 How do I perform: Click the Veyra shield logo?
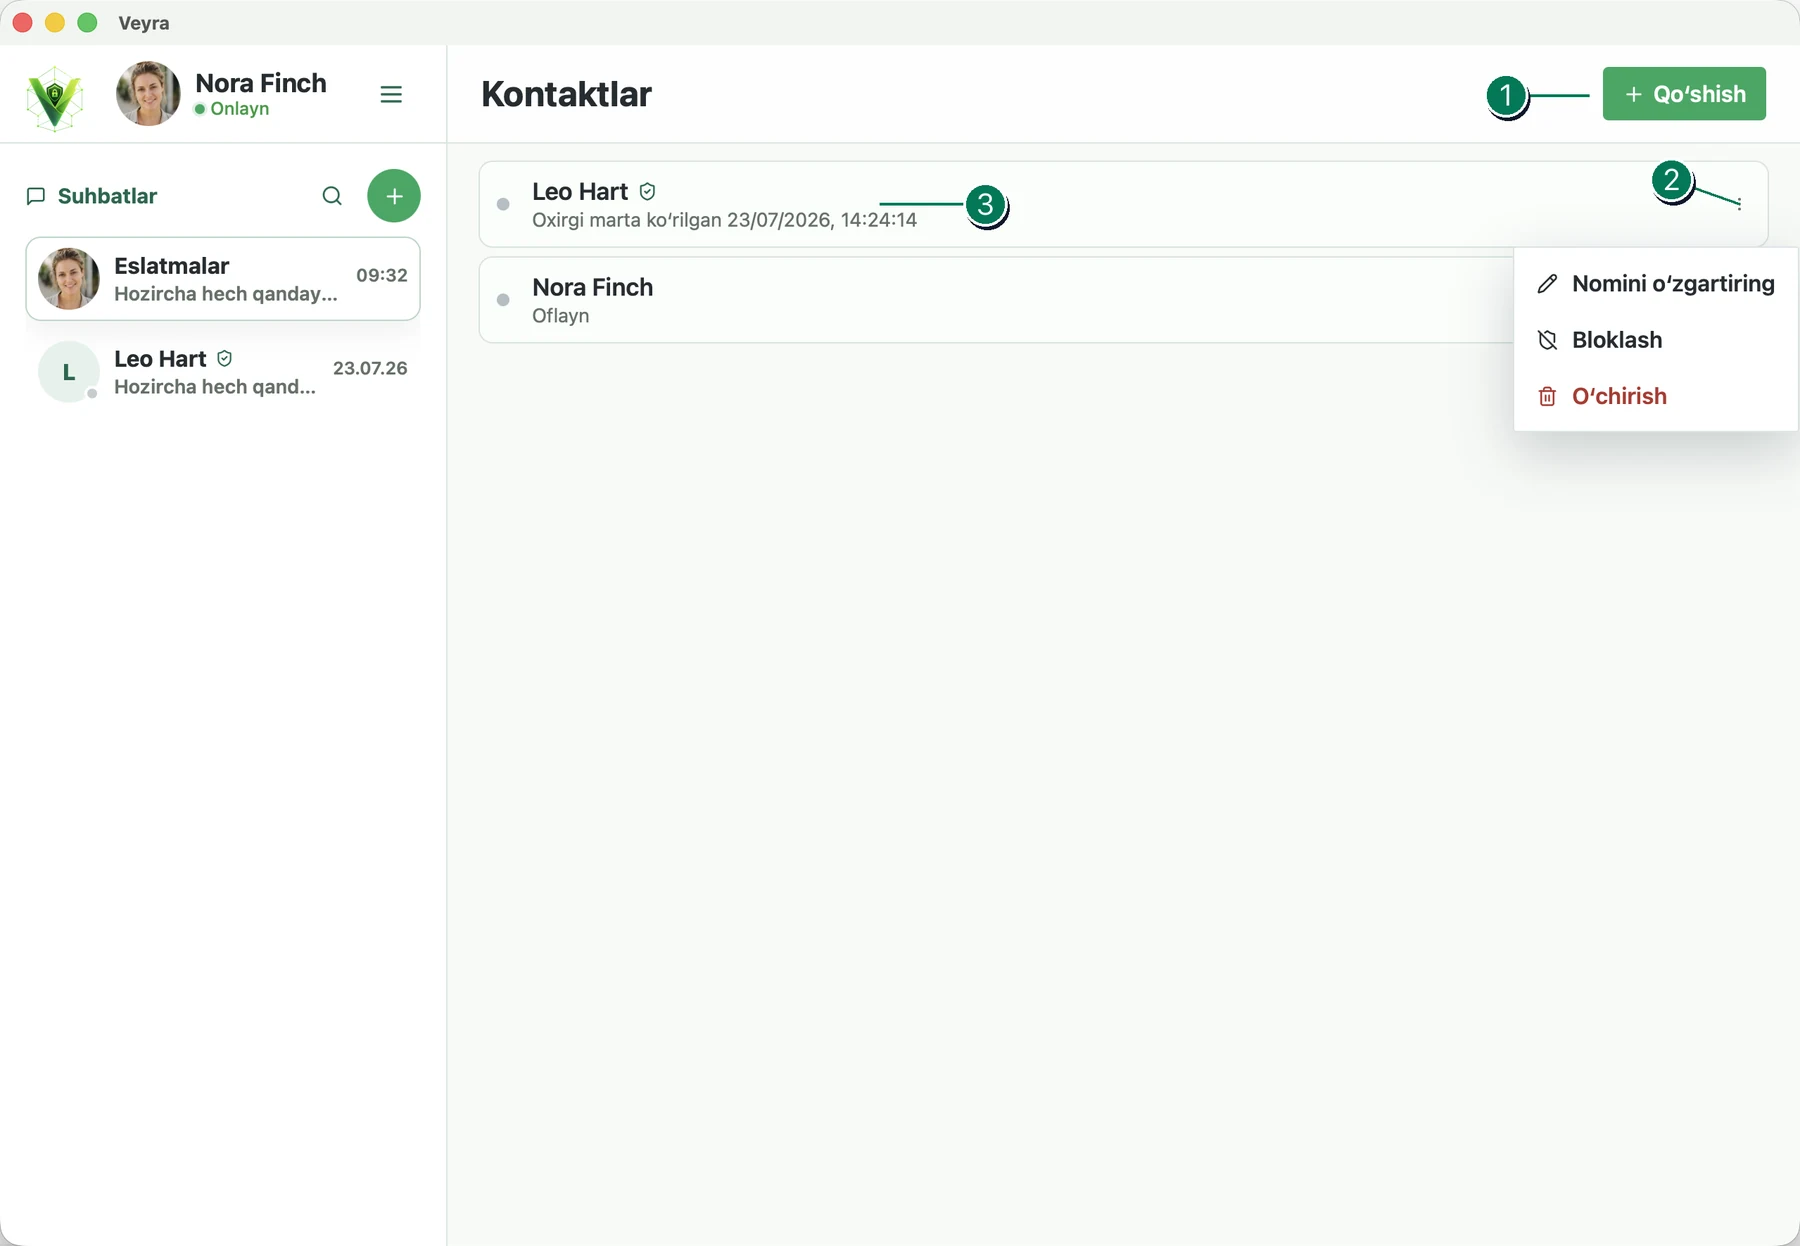coord(55,97)
